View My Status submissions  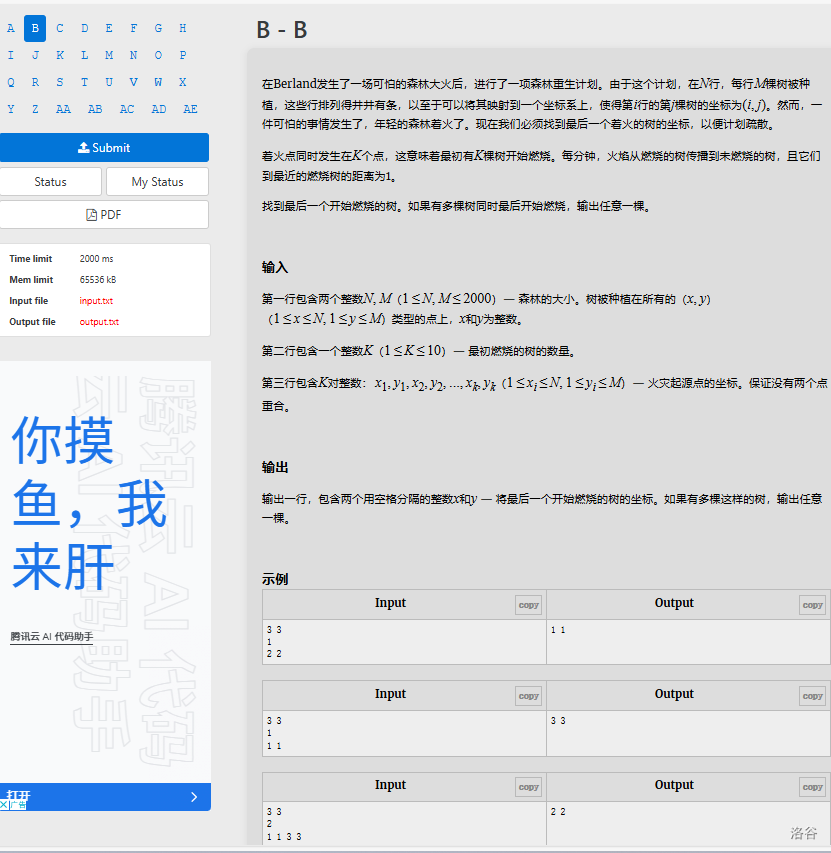157,182
